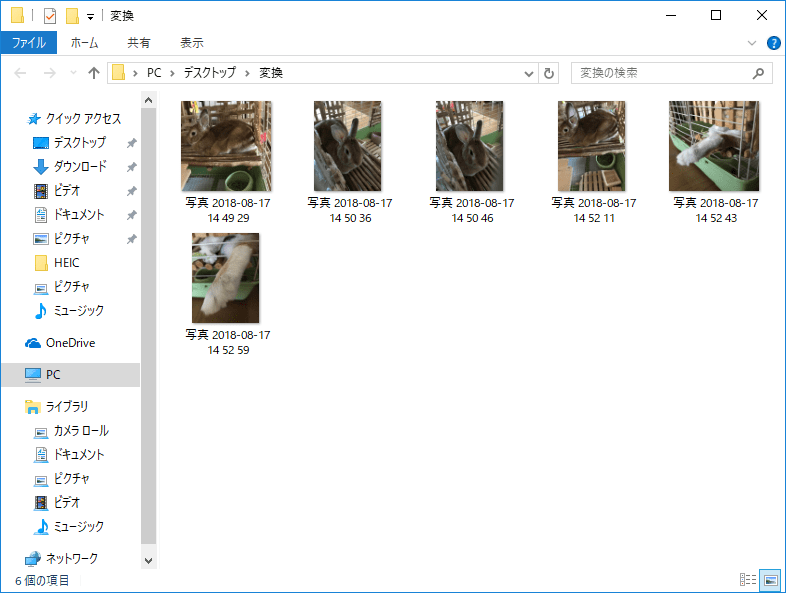Open pinned ドキュメント under Quick Access
The height and width of the screenshot is (593, 786).
79,215
